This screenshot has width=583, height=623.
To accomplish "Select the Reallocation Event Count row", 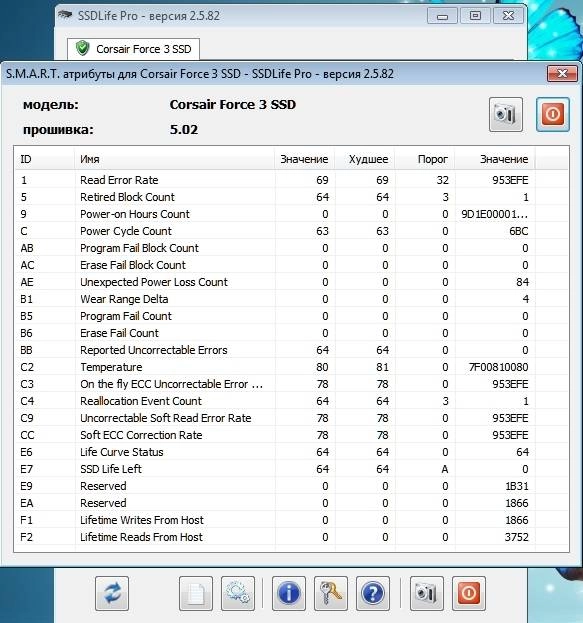I will pos(291,401).
